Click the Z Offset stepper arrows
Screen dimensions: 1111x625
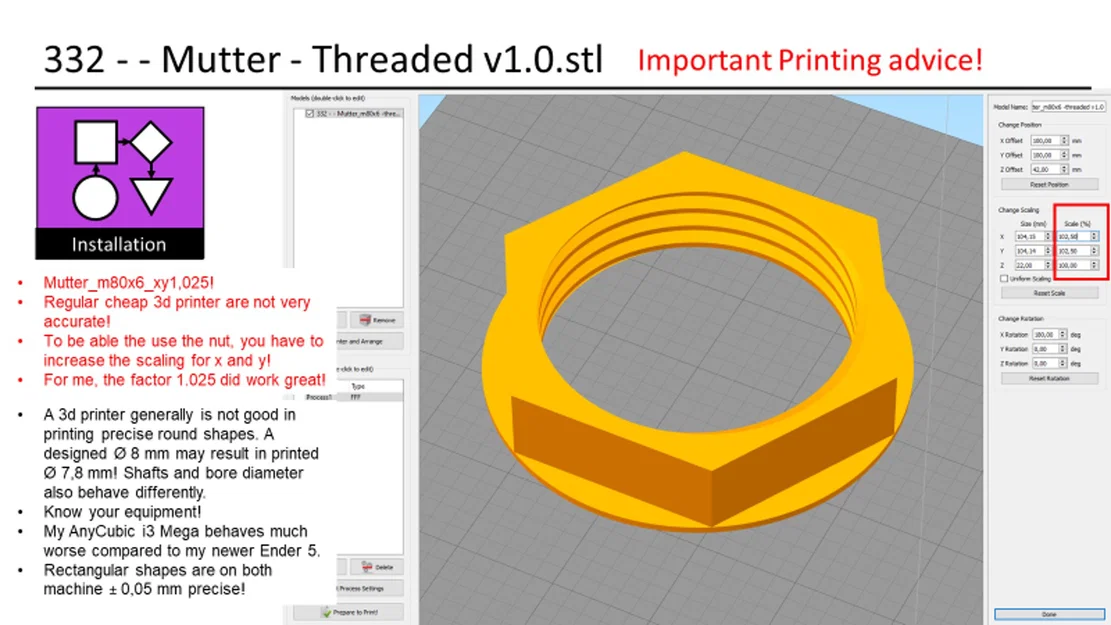(1064, 169)
